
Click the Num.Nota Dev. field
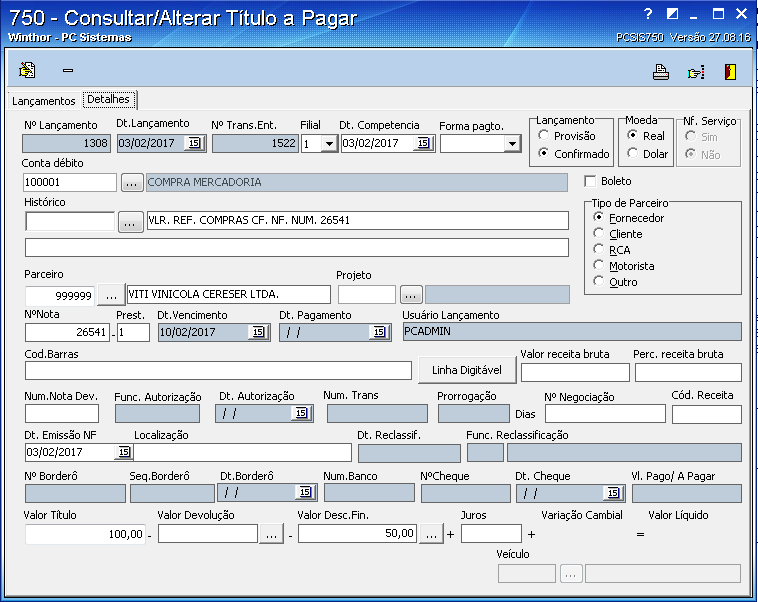(x=62, y=414)
